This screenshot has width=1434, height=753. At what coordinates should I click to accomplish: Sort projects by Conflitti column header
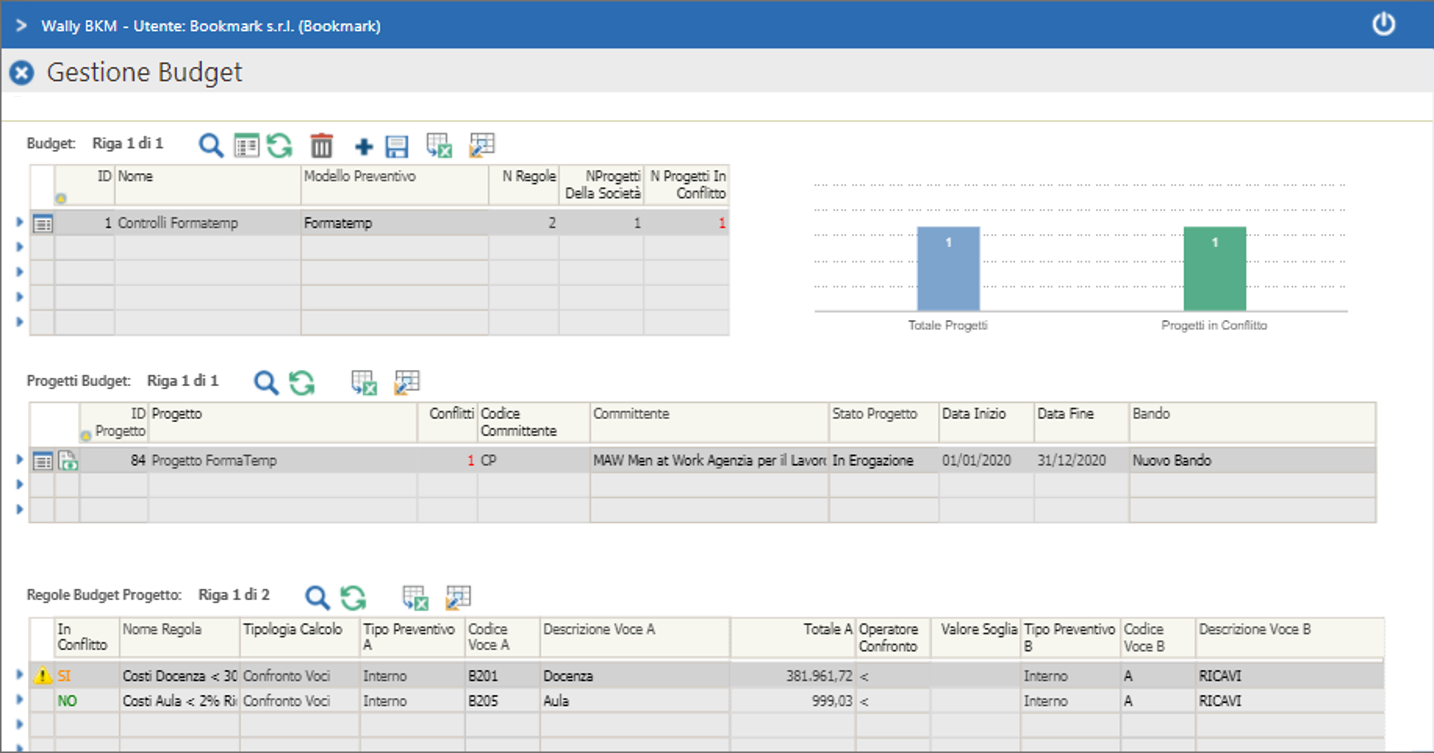click(x=448, y=422)
